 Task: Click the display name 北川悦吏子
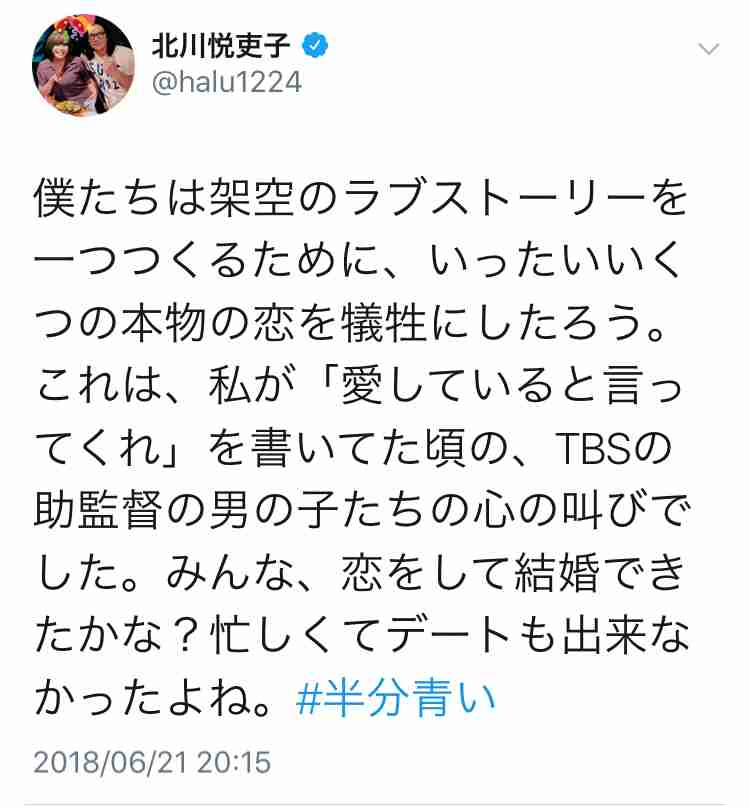(x=221, y=46)
